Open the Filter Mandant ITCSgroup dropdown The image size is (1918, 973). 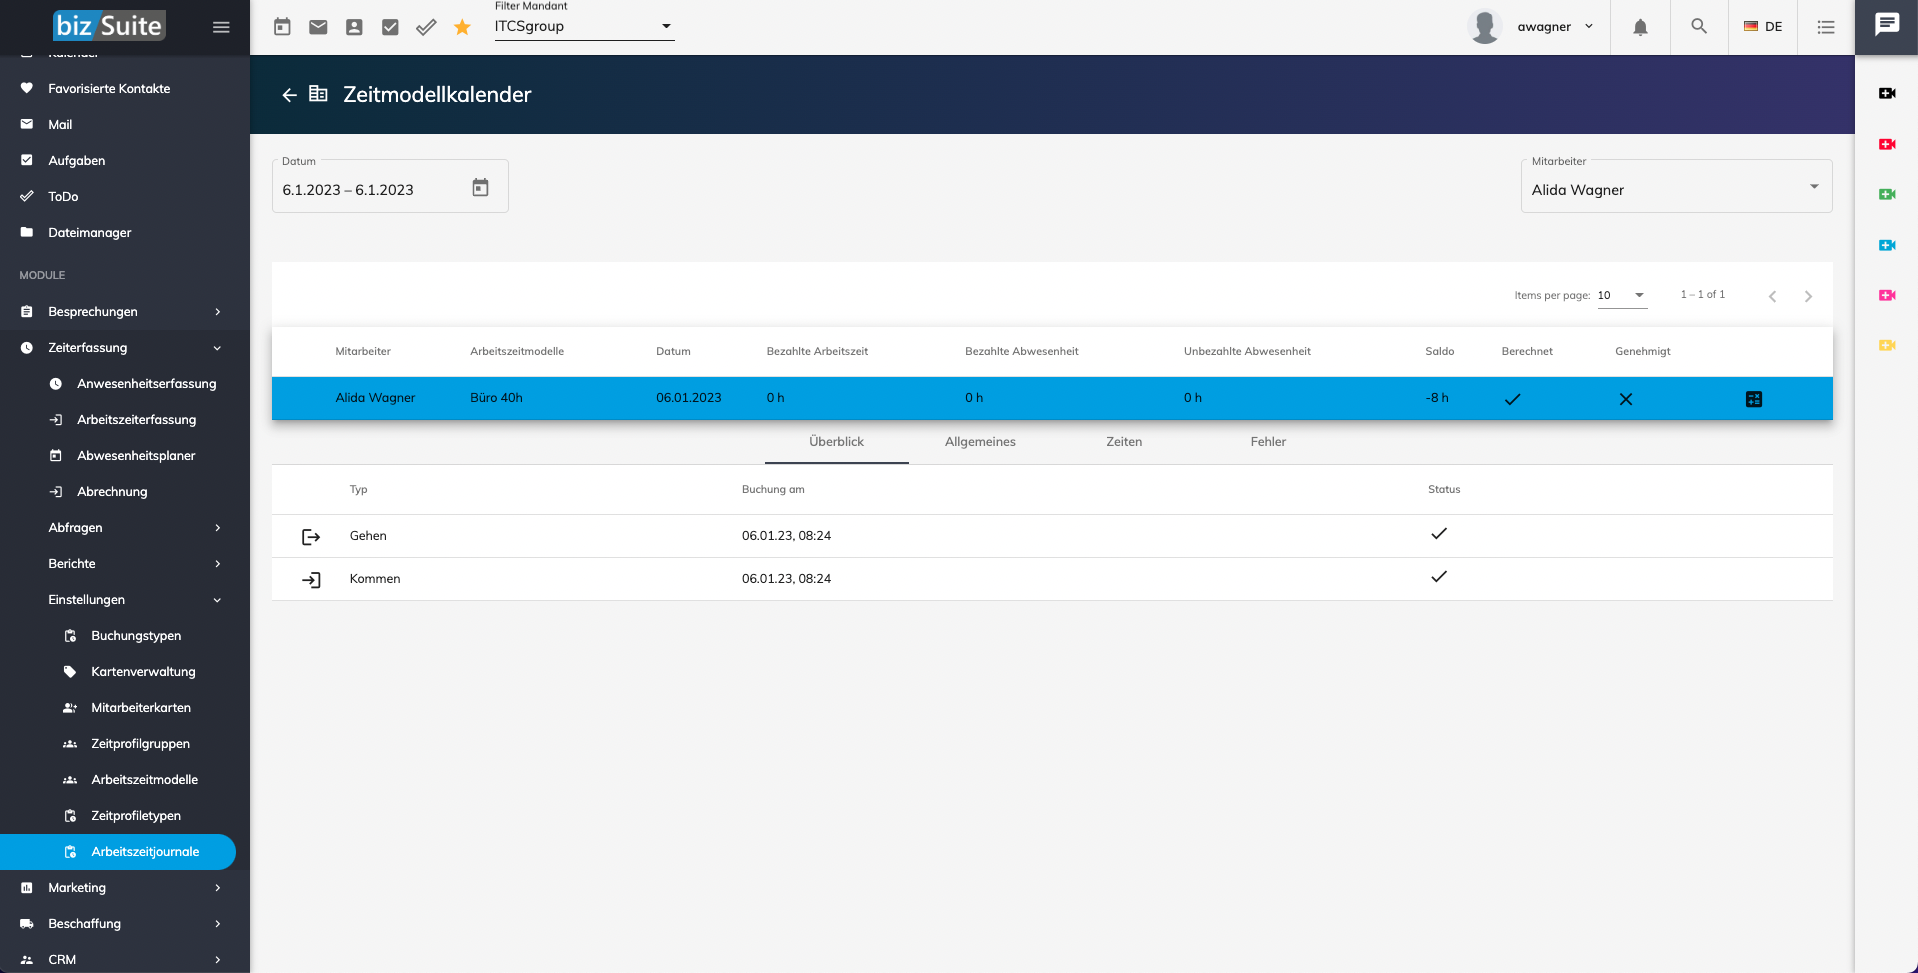pos(584,27)
